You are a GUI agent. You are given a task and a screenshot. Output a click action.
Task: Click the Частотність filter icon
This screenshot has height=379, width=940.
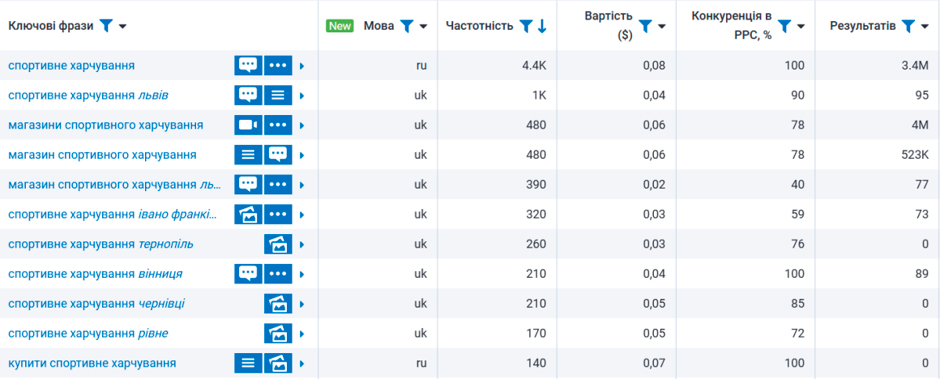pos(526,26)
